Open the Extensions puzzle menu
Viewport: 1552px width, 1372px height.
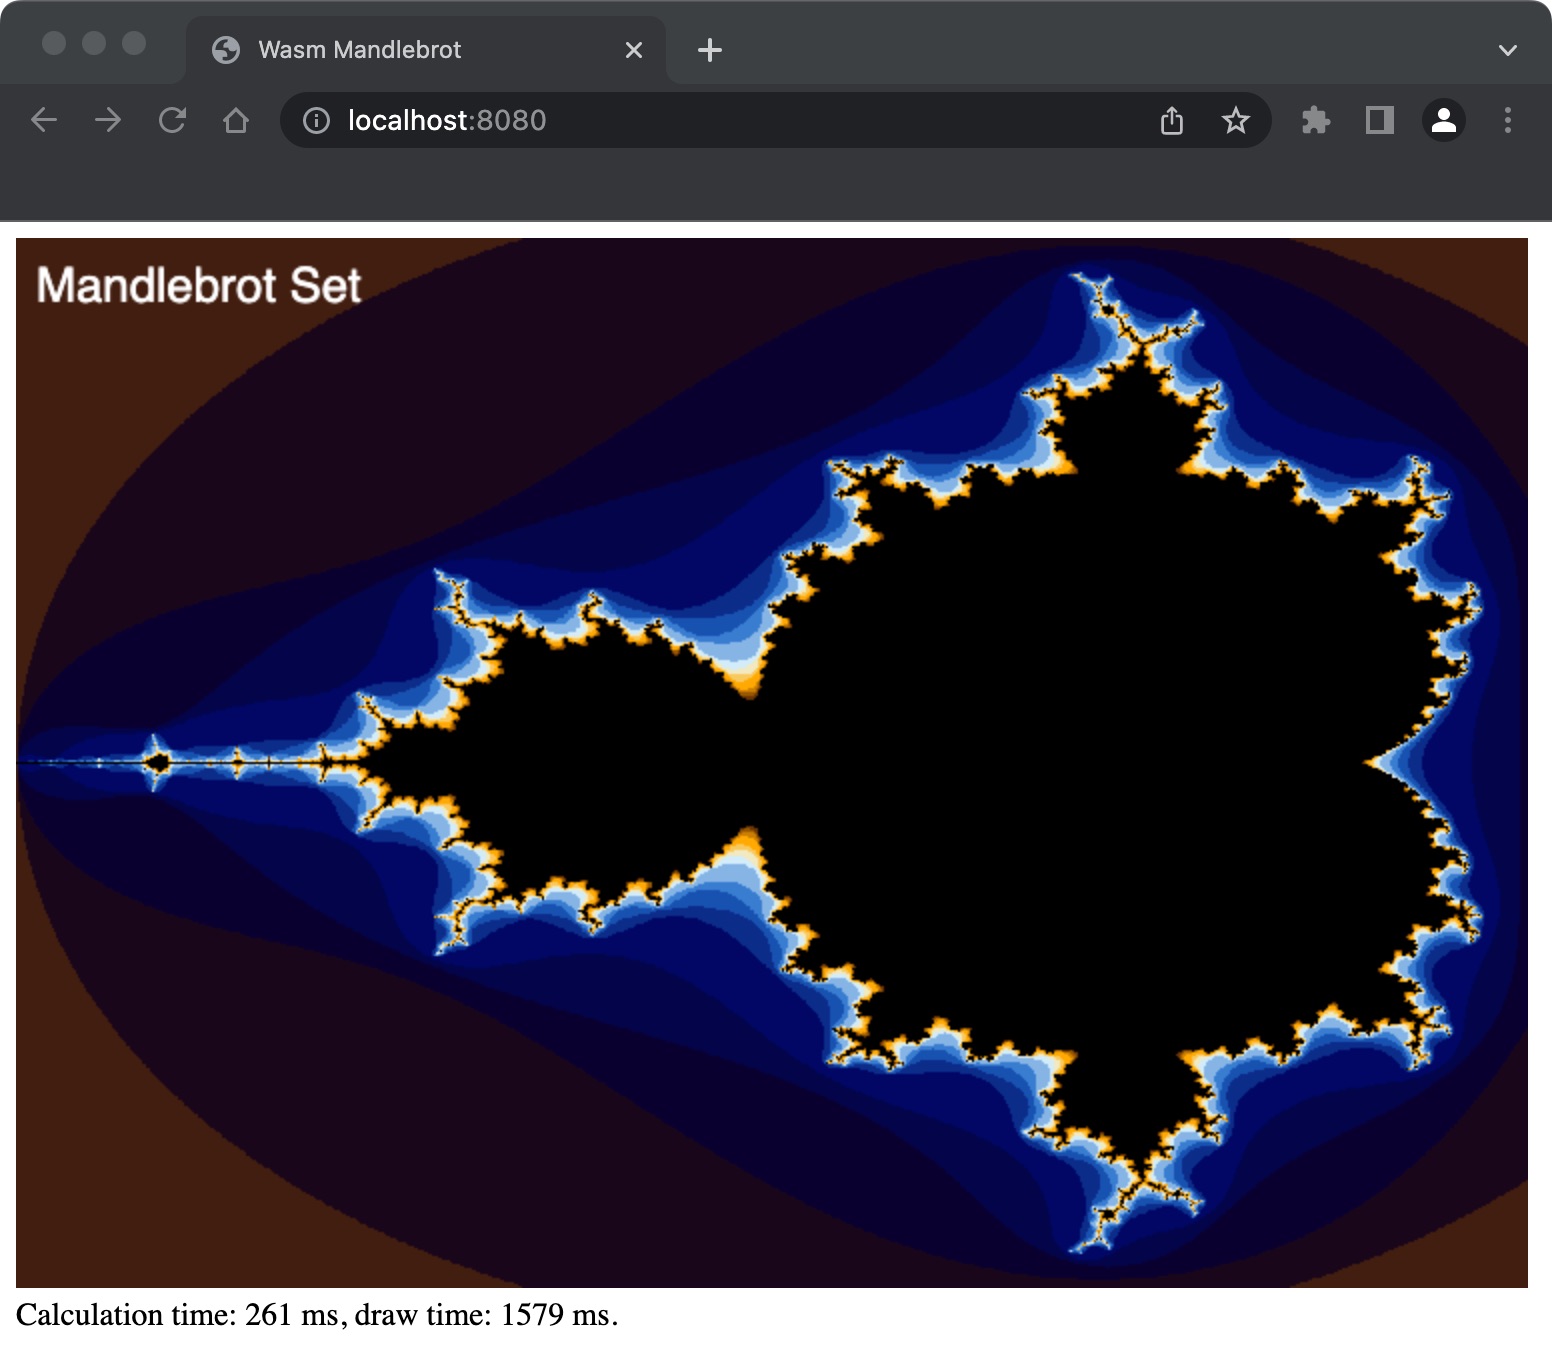(1316, 121)
